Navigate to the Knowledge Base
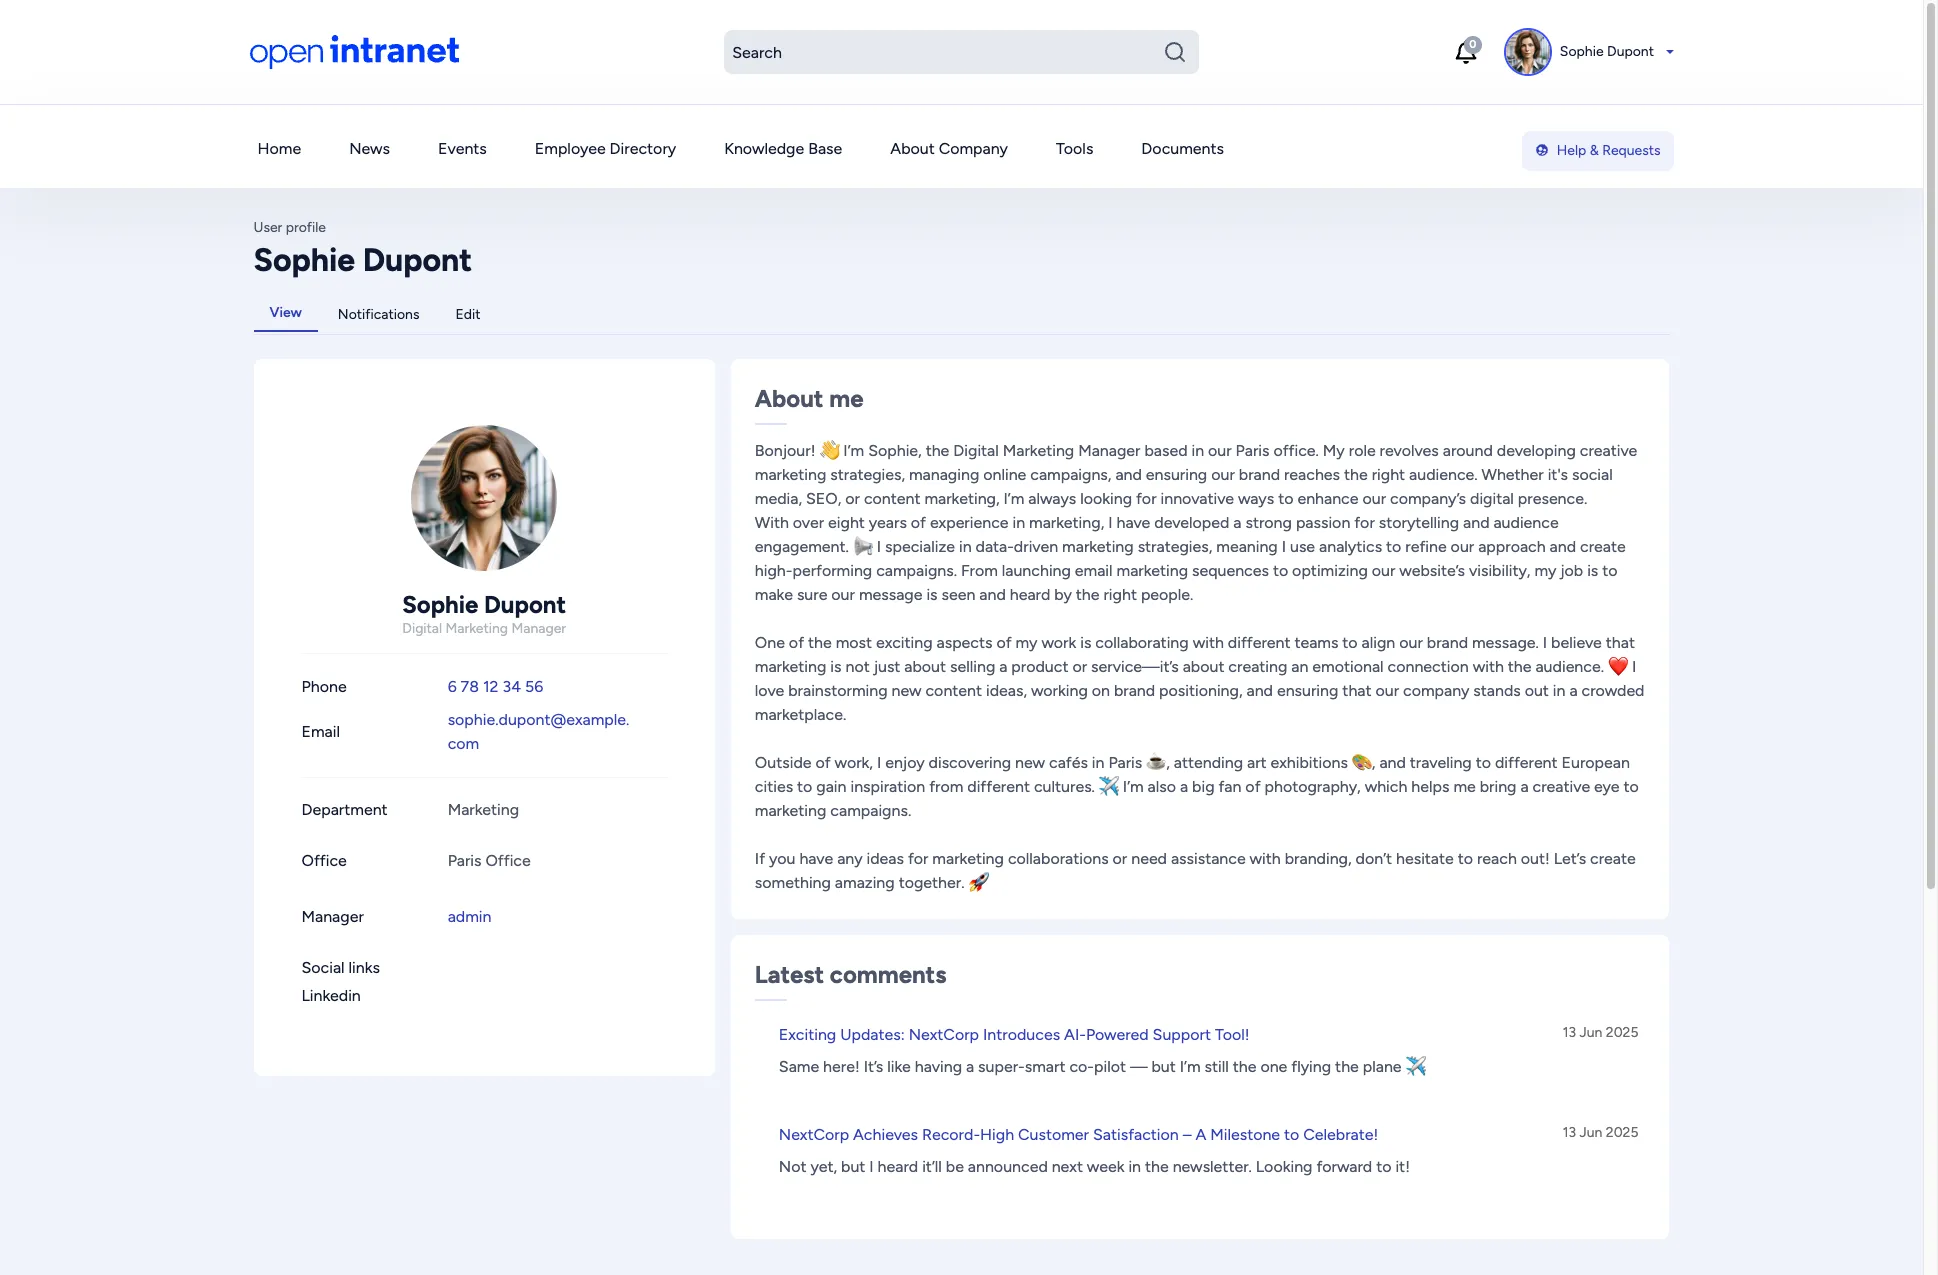The image size is (1938, 1275). 783,148
